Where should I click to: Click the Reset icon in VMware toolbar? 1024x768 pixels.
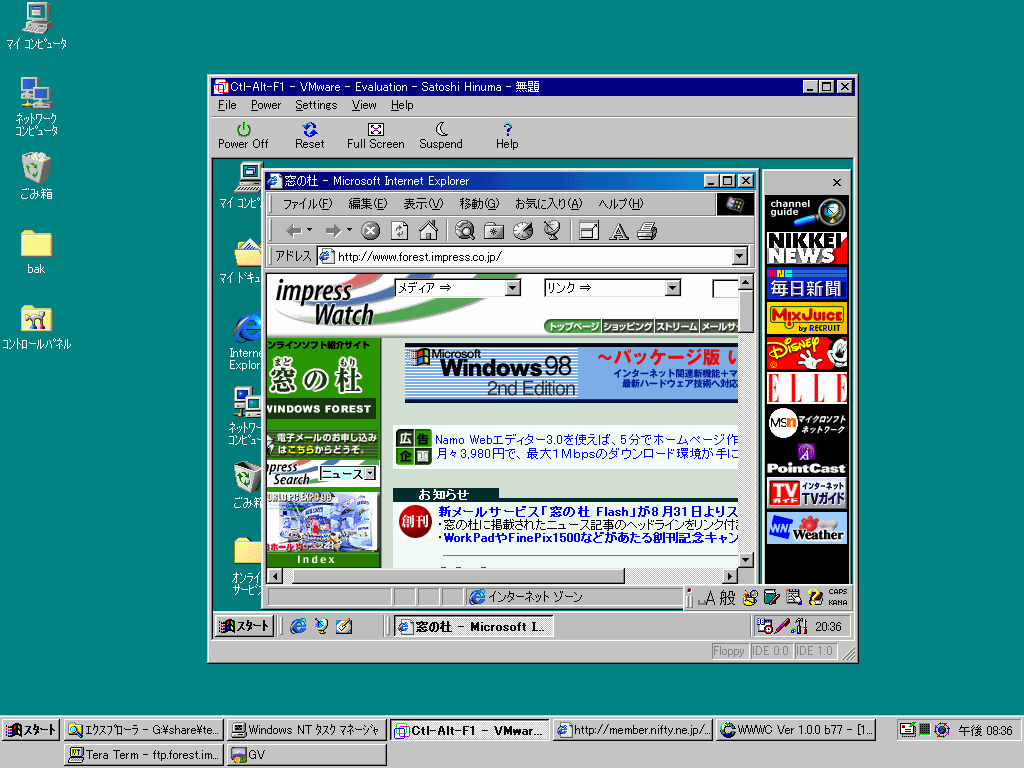tap(310, 136)
